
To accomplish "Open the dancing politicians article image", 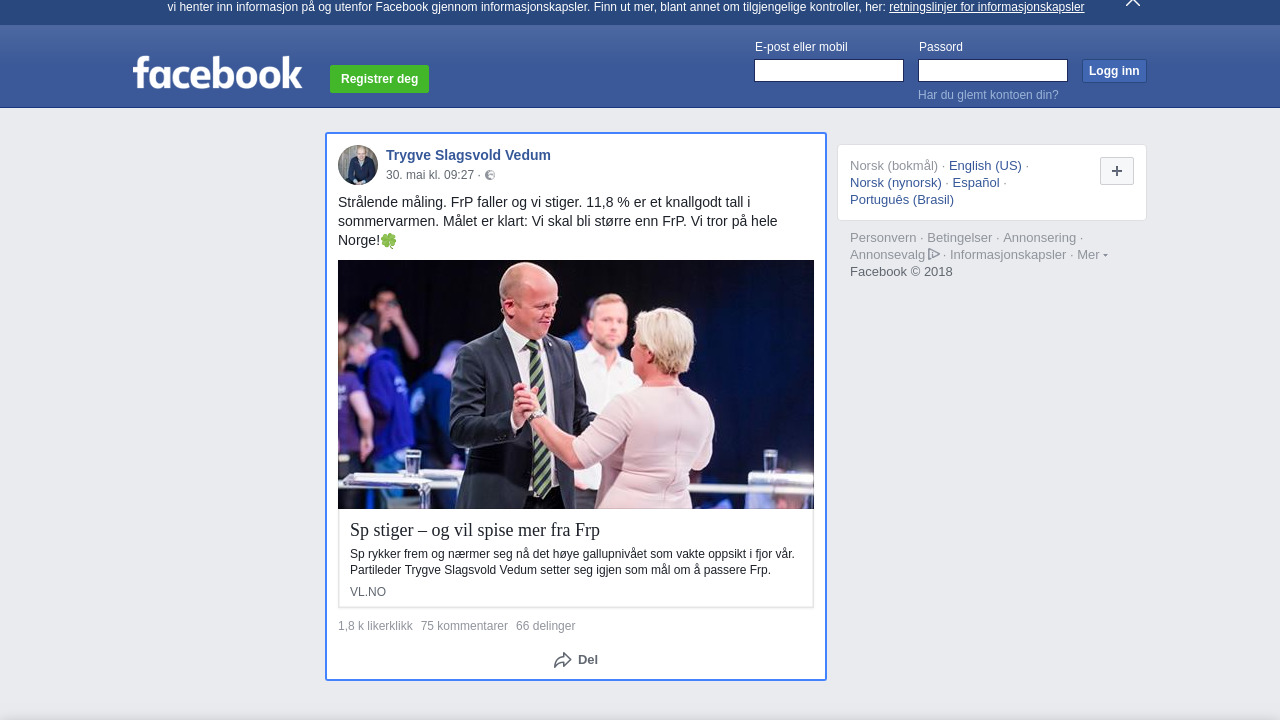I will tap(576, 384).
